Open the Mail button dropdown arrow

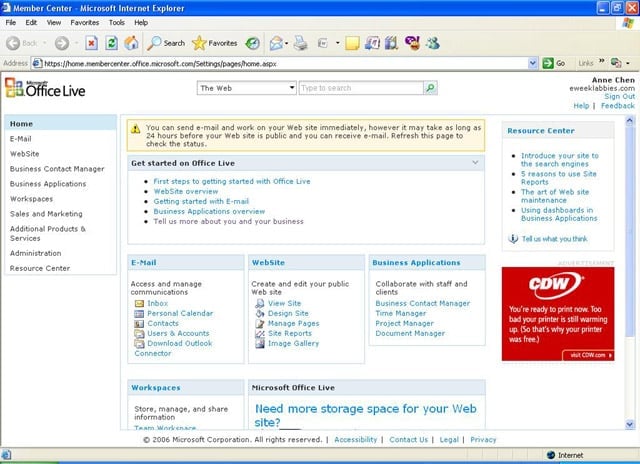tap(287, 43)
